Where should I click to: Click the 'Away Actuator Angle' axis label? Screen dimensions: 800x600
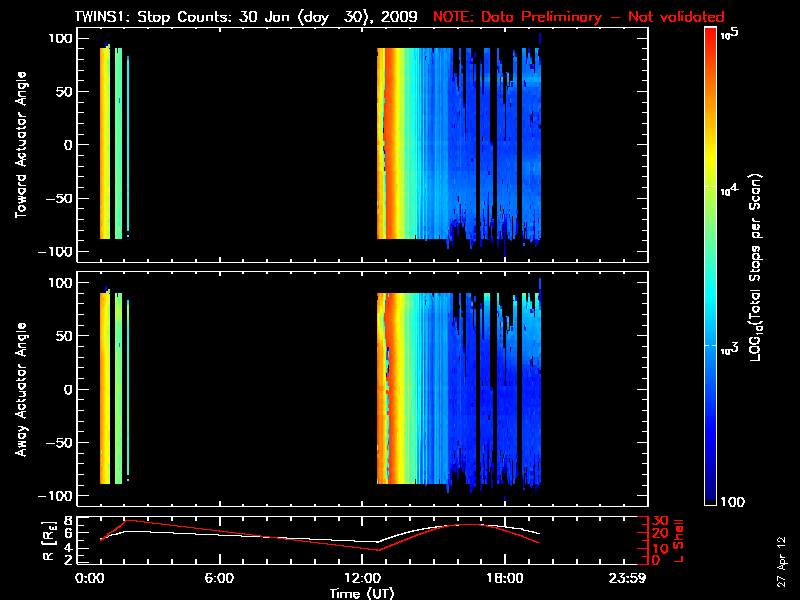coord(19,391)
